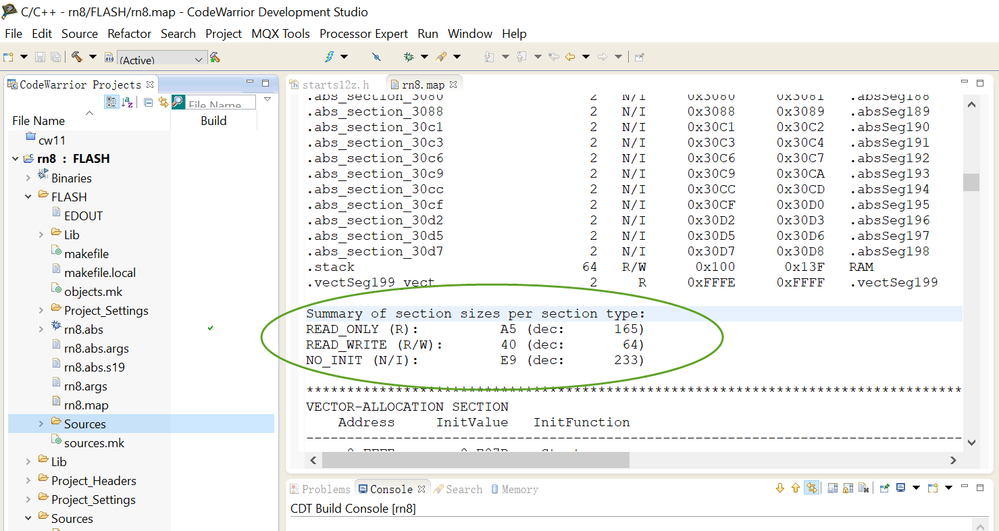Image resolution: width=999 pixels, height=531 pixels.
Task: Close the rn8.map editor tab
Action: pos(453,84)
